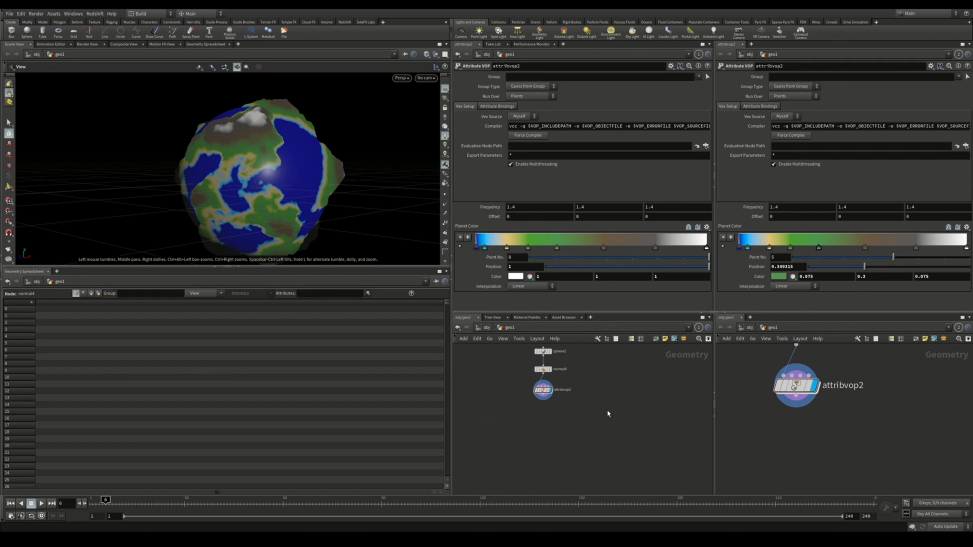This screenshot has height=547, width=973.
Task: Switch to Animation Editor tab
Action: [x=51, y=45]
